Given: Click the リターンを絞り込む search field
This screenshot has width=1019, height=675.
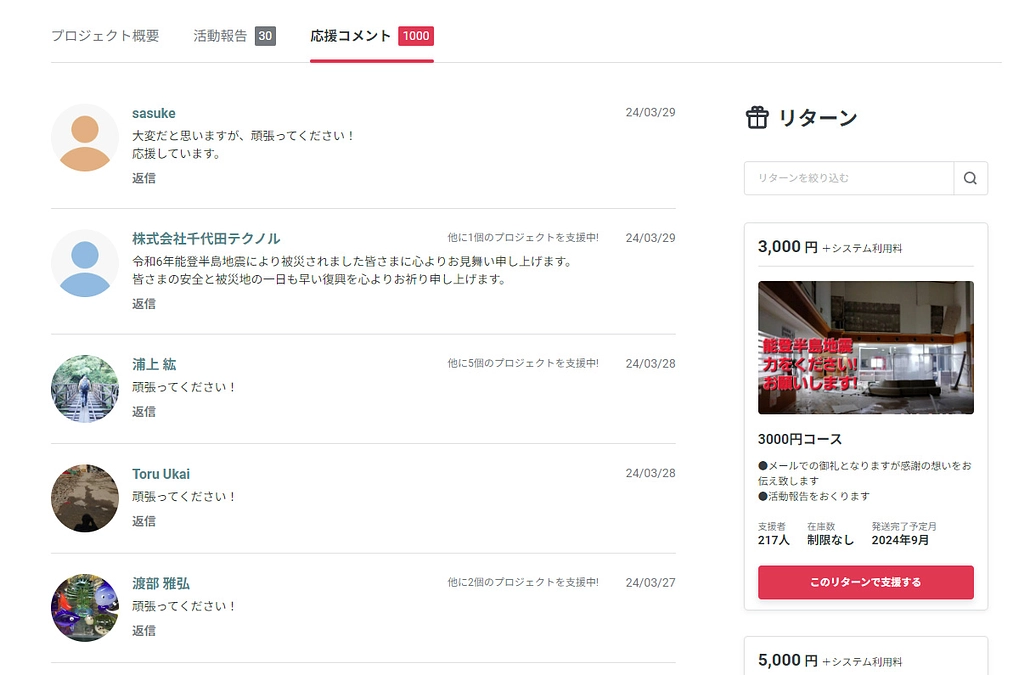Looking at the screenshot, I should (849, 178).
